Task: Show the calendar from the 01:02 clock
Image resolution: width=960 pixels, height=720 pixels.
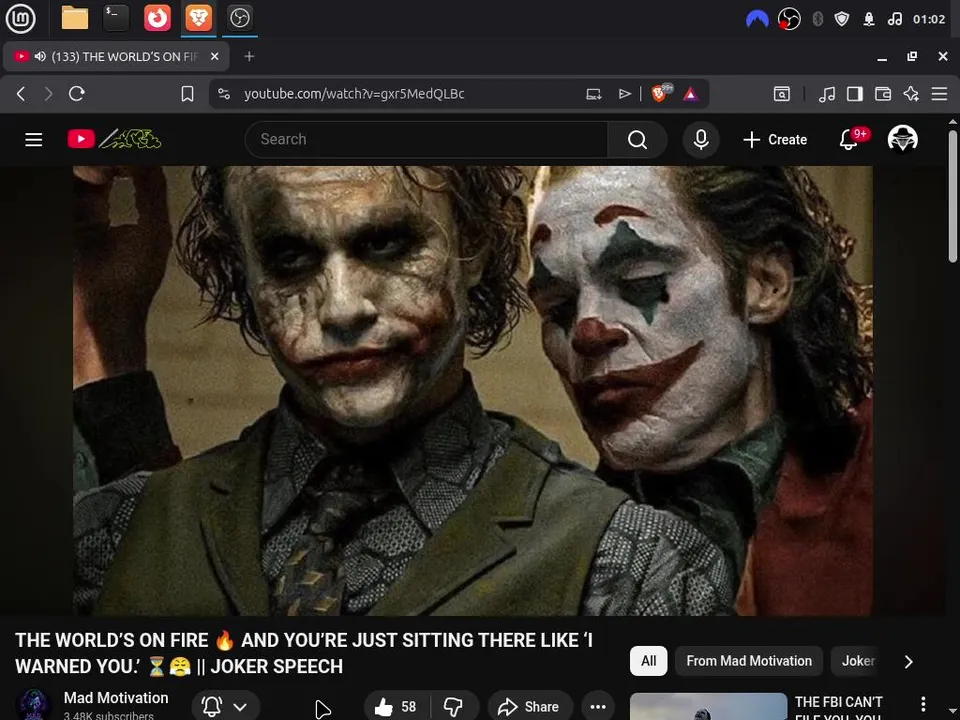Action: point(929,19)
